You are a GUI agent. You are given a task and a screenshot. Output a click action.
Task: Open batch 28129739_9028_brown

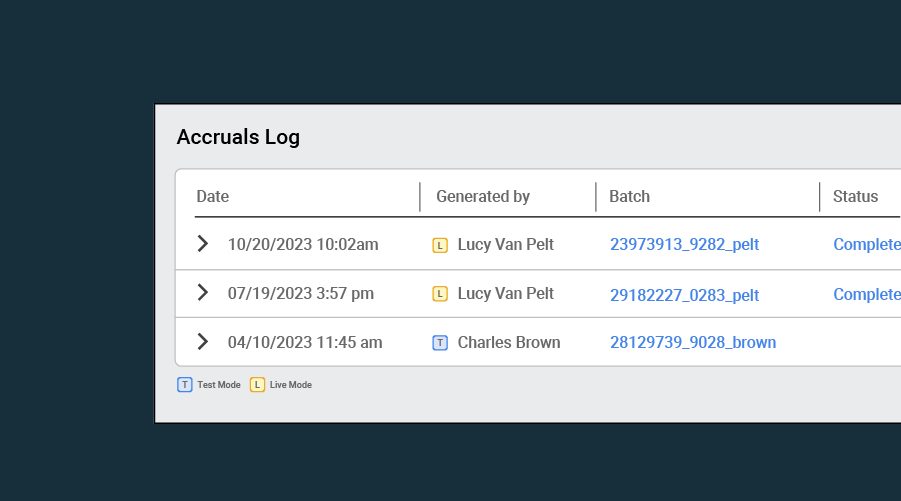tap(693, 343)
